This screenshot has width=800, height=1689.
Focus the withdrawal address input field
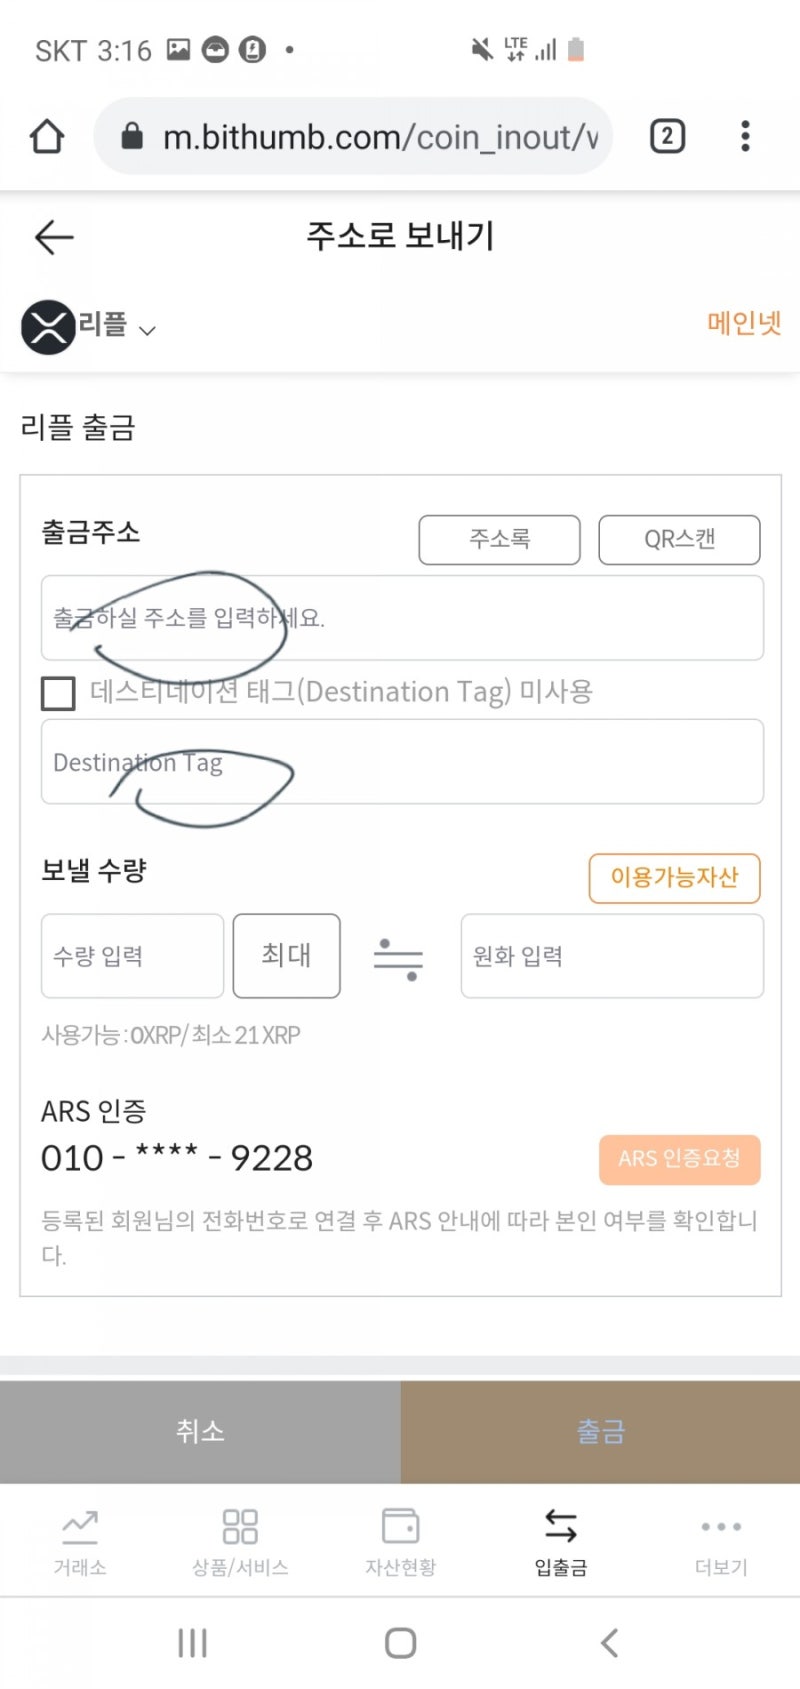pyautogui.click(x=402, y=618)
